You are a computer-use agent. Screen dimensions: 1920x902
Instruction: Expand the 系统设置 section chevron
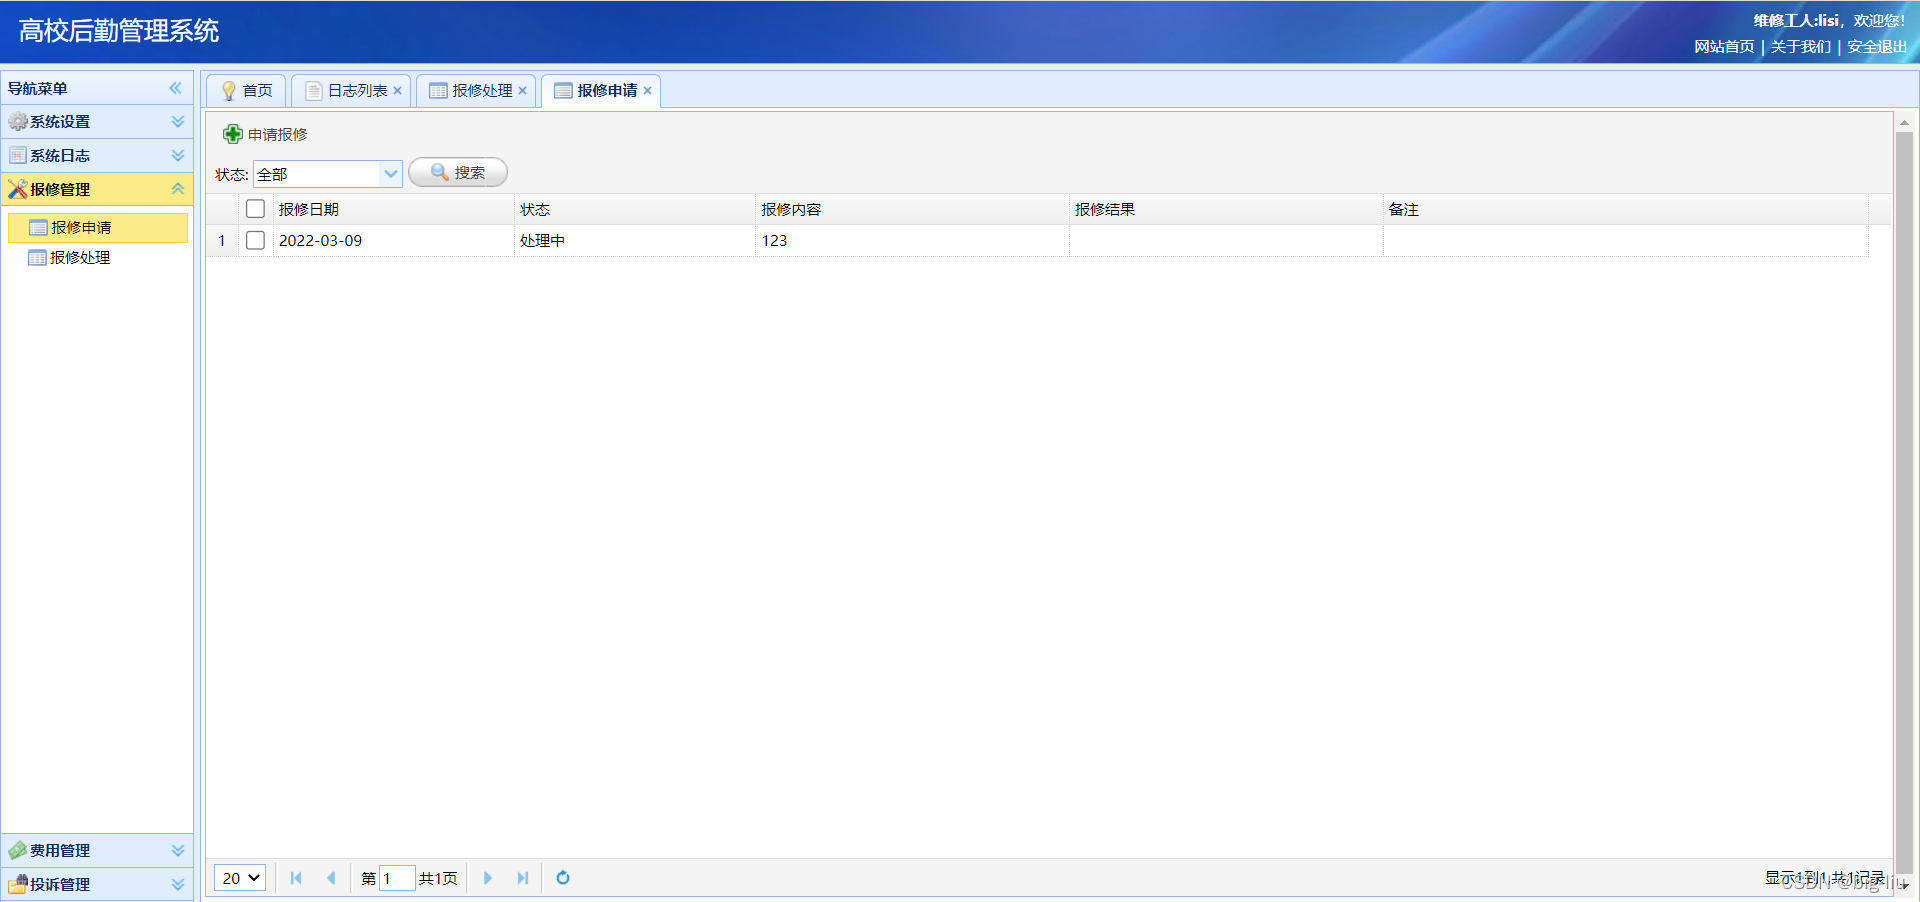[178, 122]
